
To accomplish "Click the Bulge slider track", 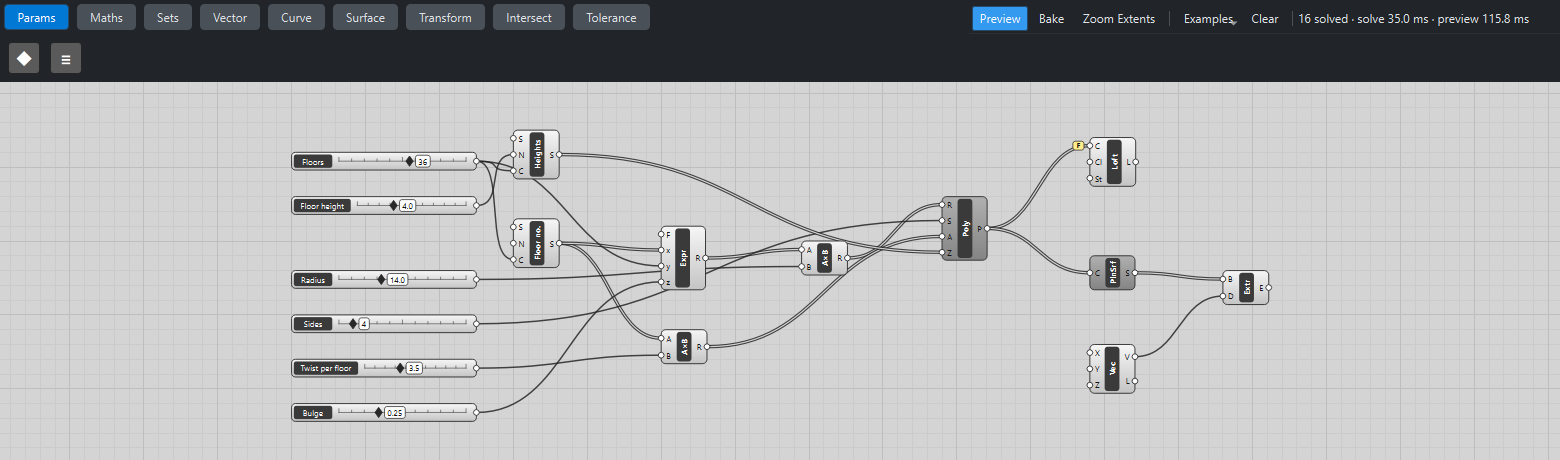I will click(403, 411).
